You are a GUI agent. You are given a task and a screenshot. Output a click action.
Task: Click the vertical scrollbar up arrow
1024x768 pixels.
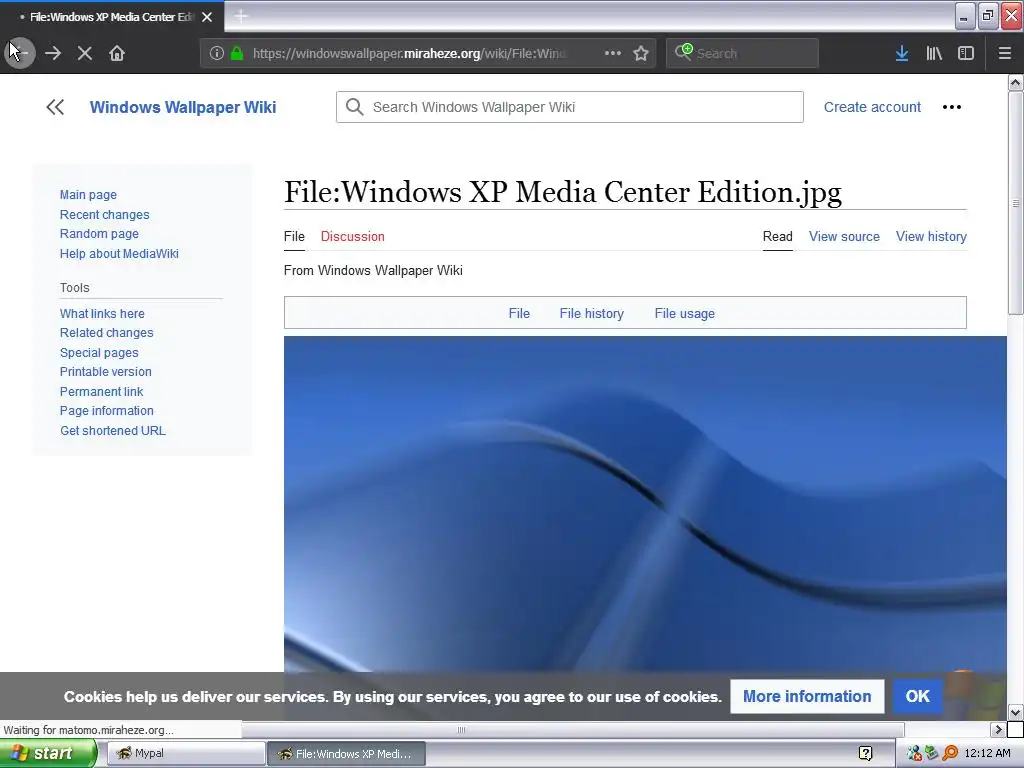[1016, 82]
